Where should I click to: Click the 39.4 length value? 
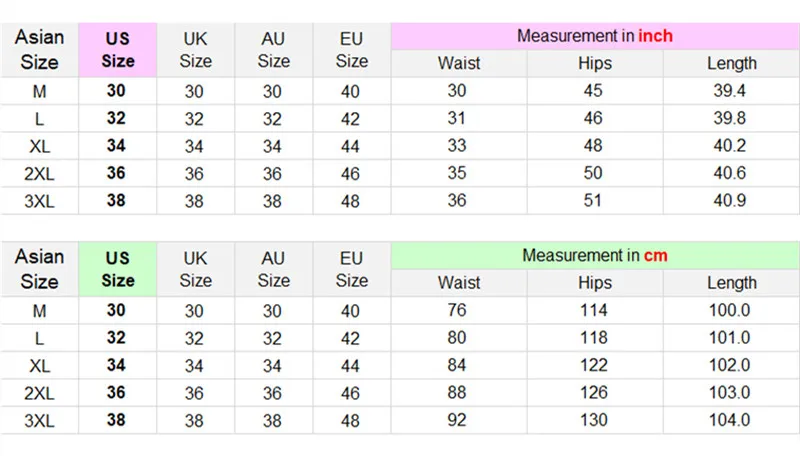[732, 91]
